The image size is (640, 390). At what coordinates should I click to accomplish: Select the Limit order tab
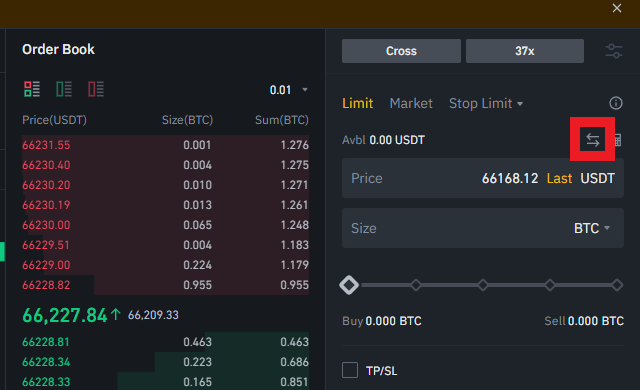[358, 103]
